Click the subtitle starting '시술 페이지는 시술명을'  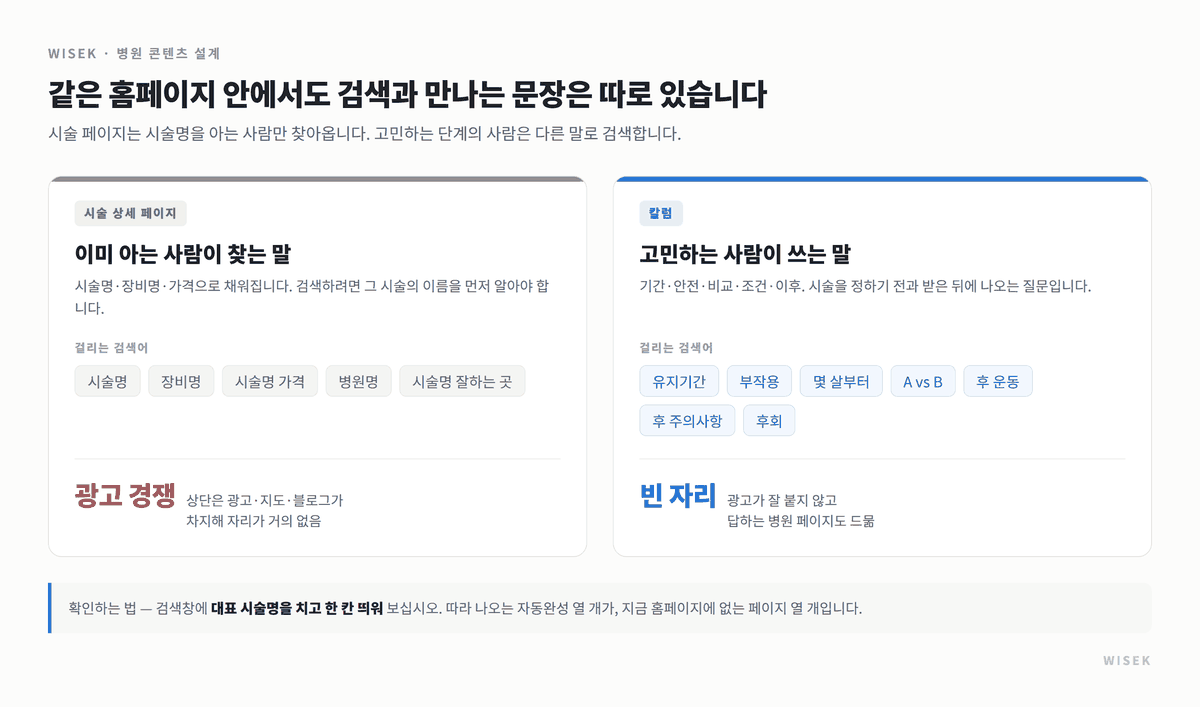[364, 133]
